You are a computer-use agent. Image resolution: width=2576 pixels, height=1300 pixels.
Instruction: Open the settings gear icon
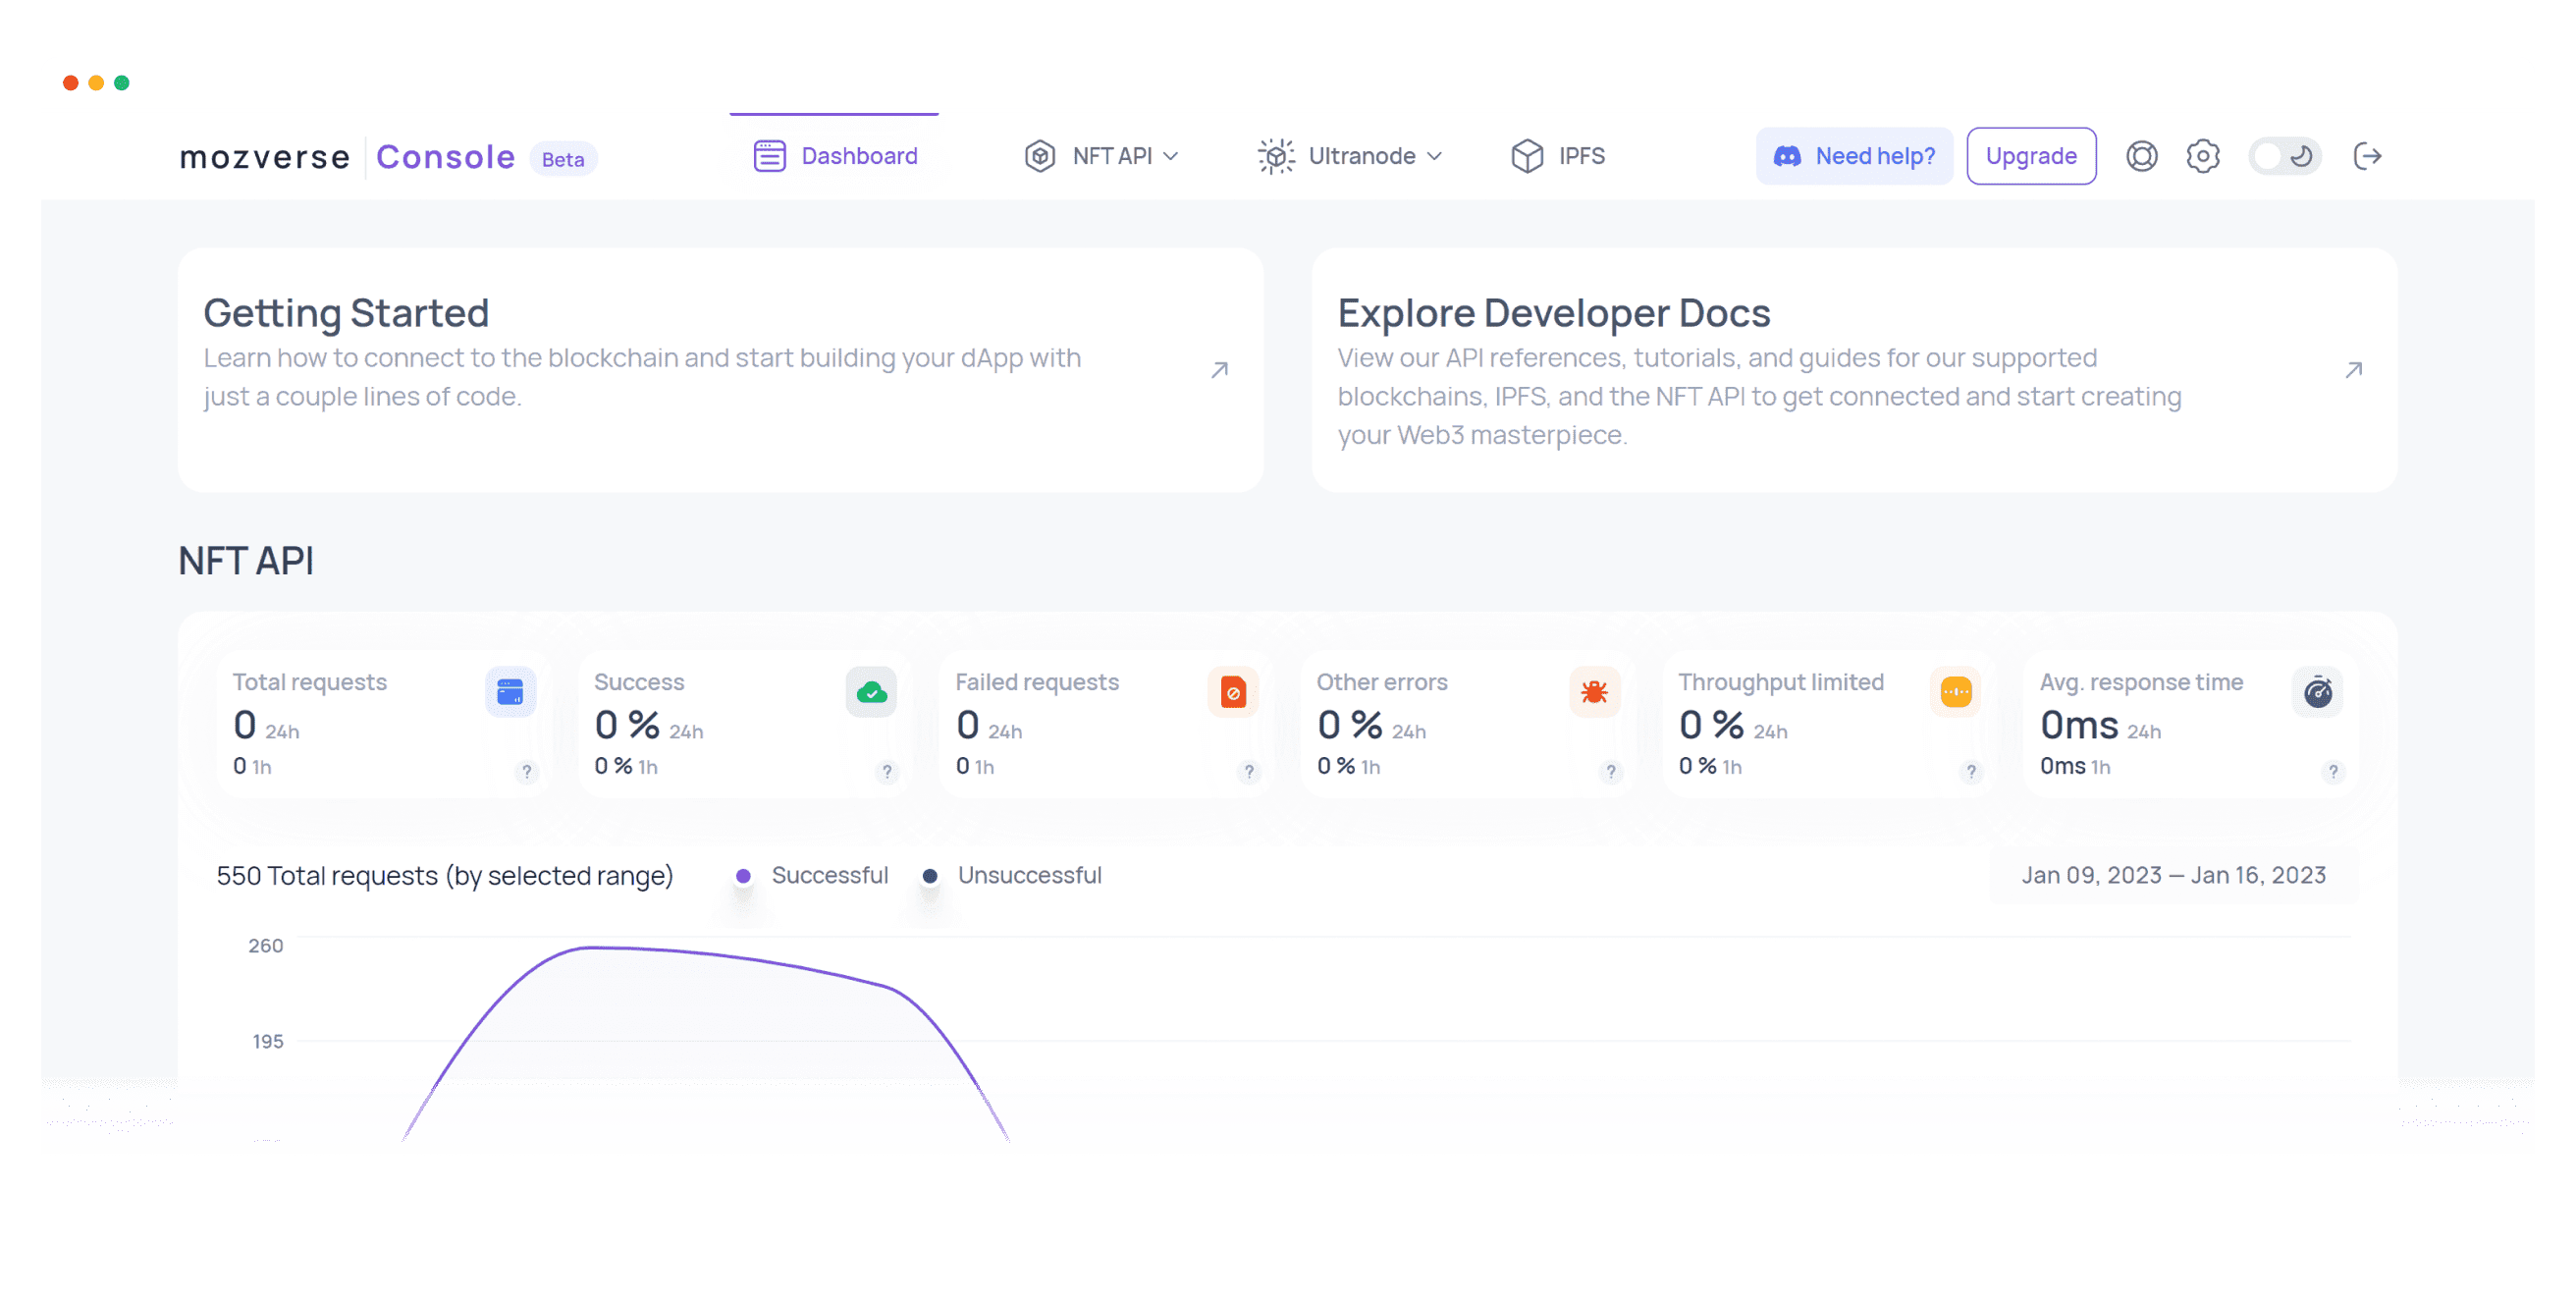(x=2203, y=156)
